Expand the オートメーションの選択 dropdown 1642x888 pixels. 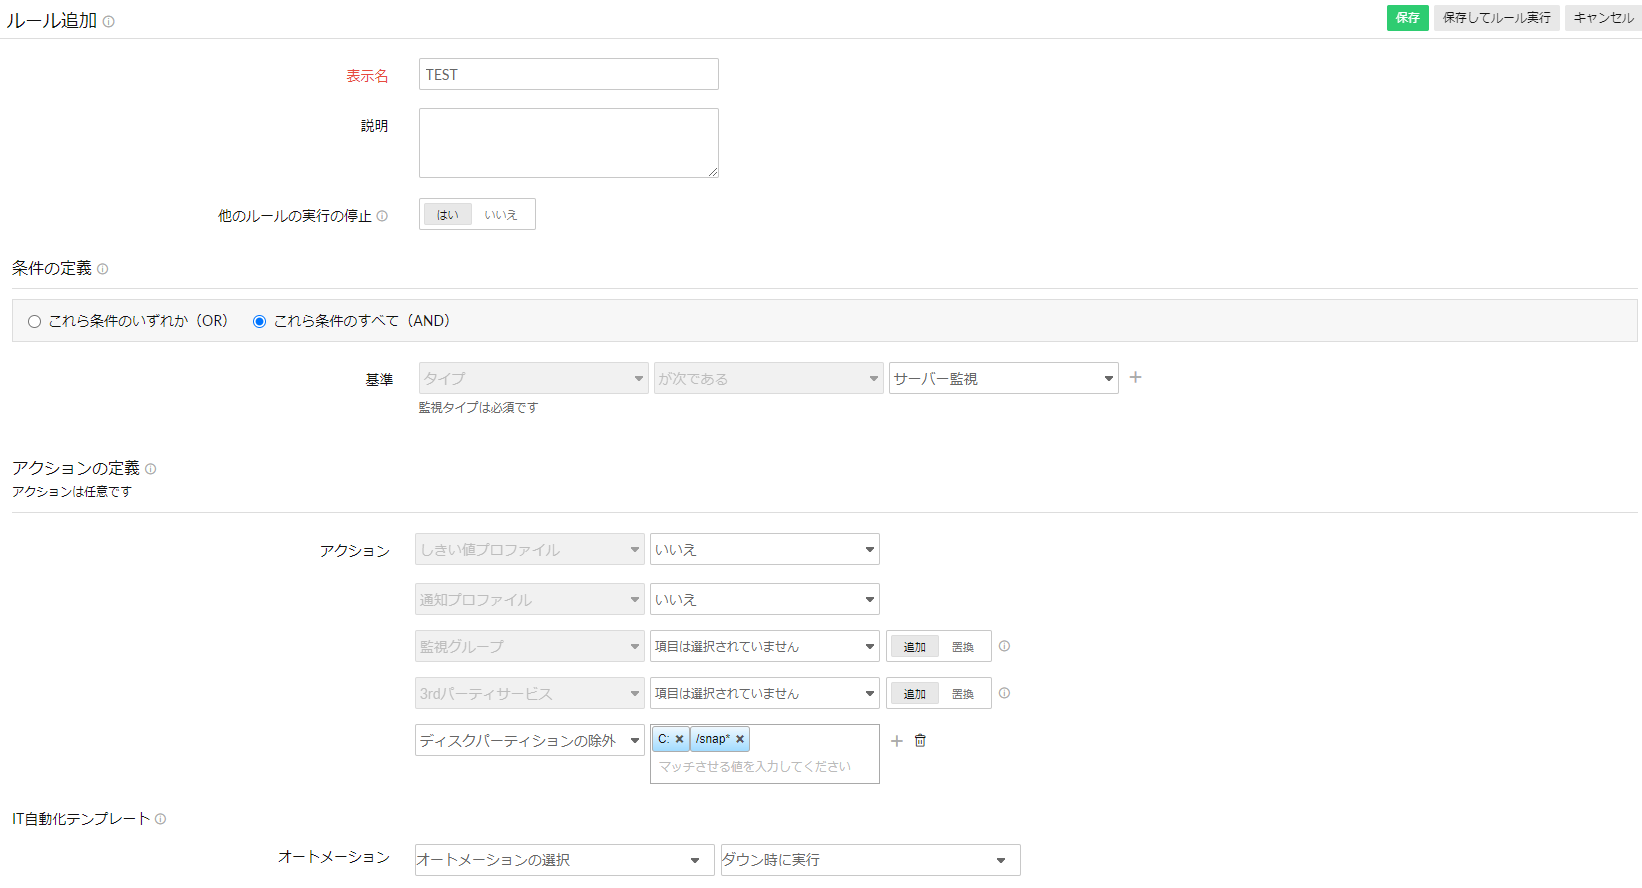(x=559, y=860)
